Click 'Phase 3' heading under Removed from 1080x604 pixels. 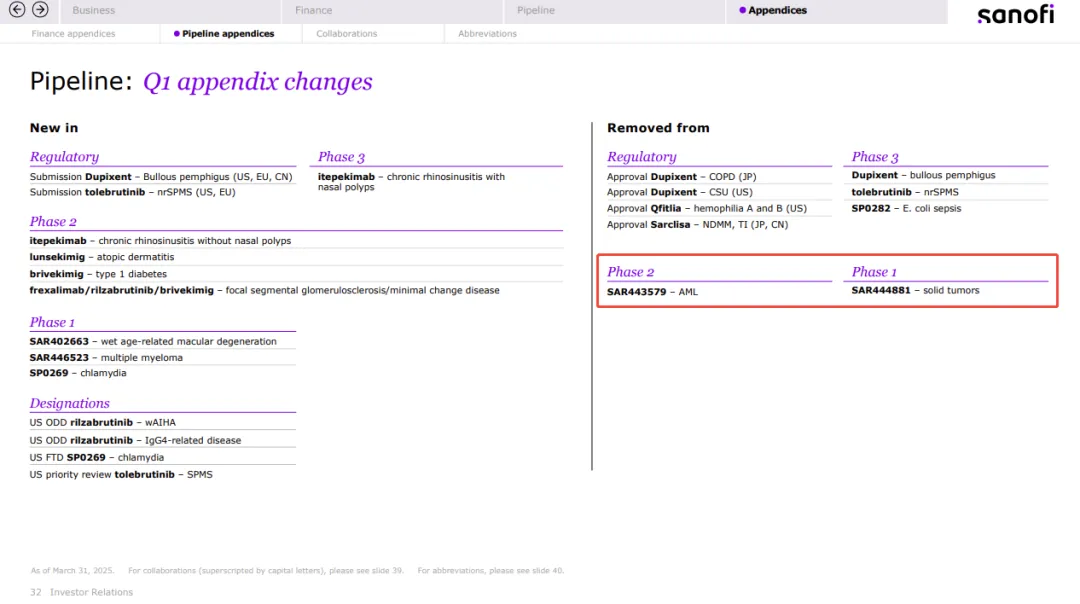[875, 157]
